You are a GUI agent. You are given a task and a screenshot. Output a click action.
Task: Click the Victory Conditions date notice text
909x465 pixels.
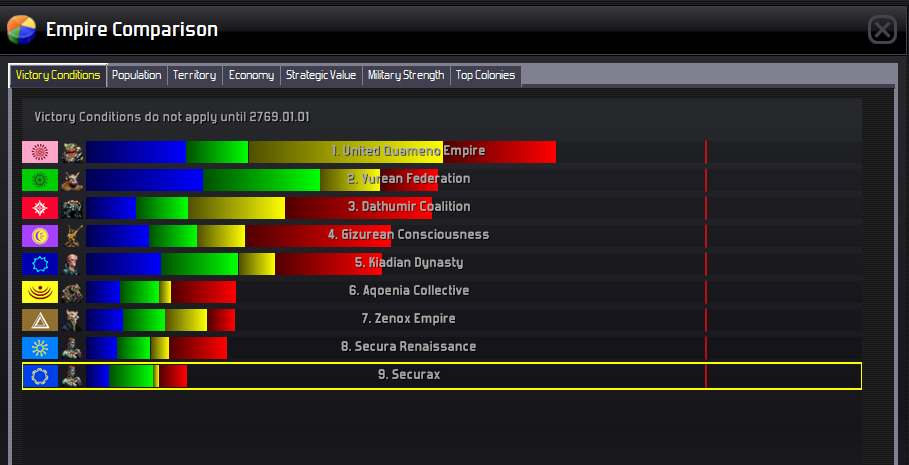click(x=172, y=117)
